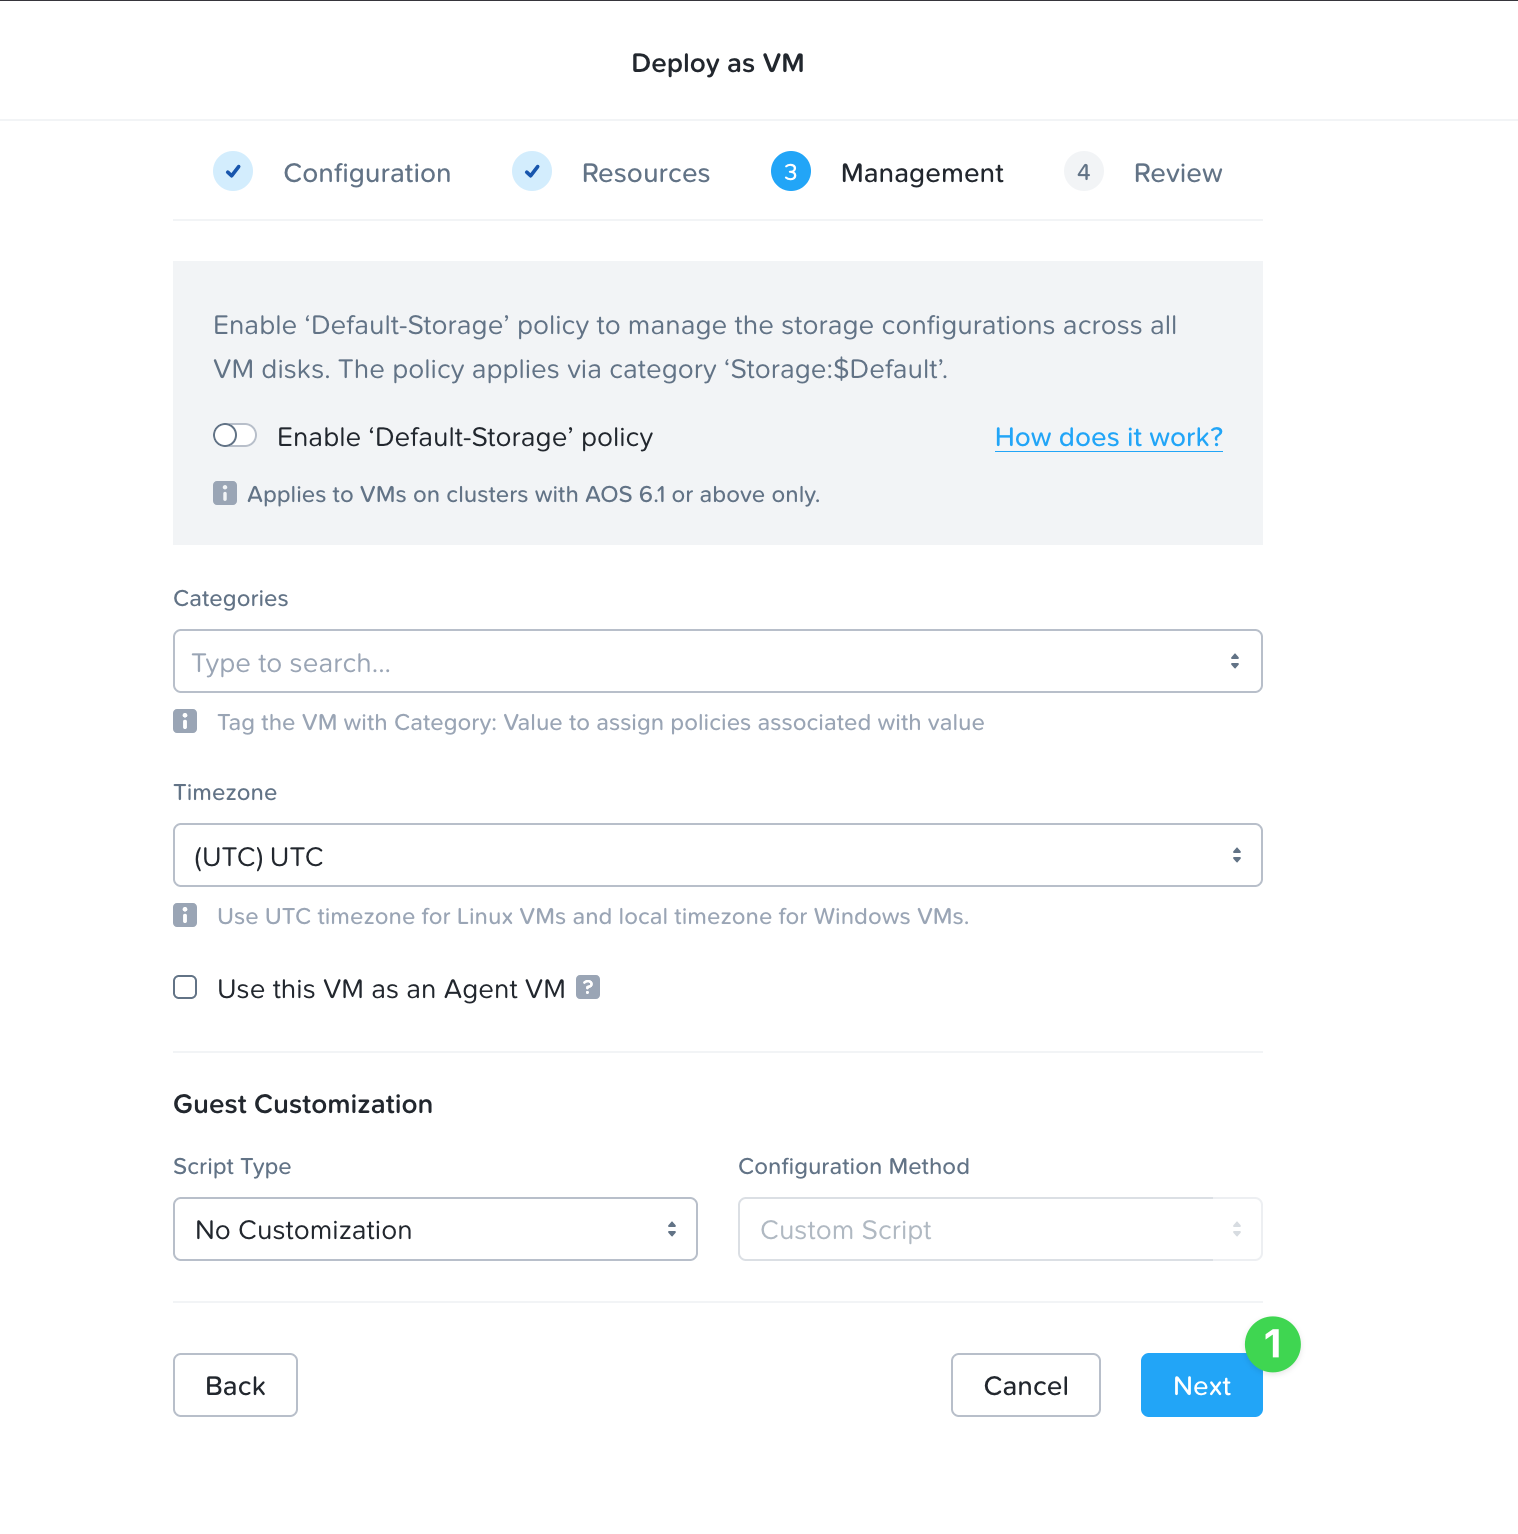Click the info icon beside Categories hint
The width and height of the screenshot is (1518, 1534).
point(185,721)
